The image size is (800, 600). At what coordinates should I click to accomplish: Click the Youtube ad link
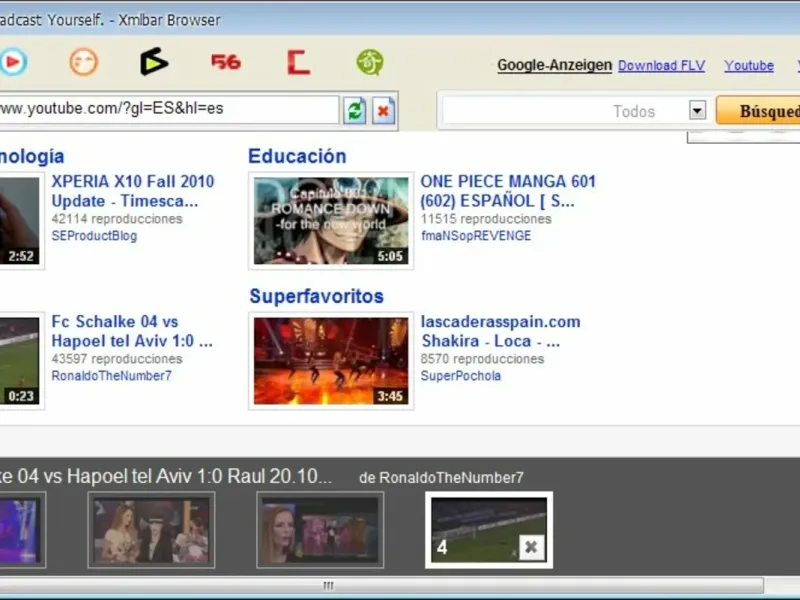pyautogui.click(x=749, y=66)
